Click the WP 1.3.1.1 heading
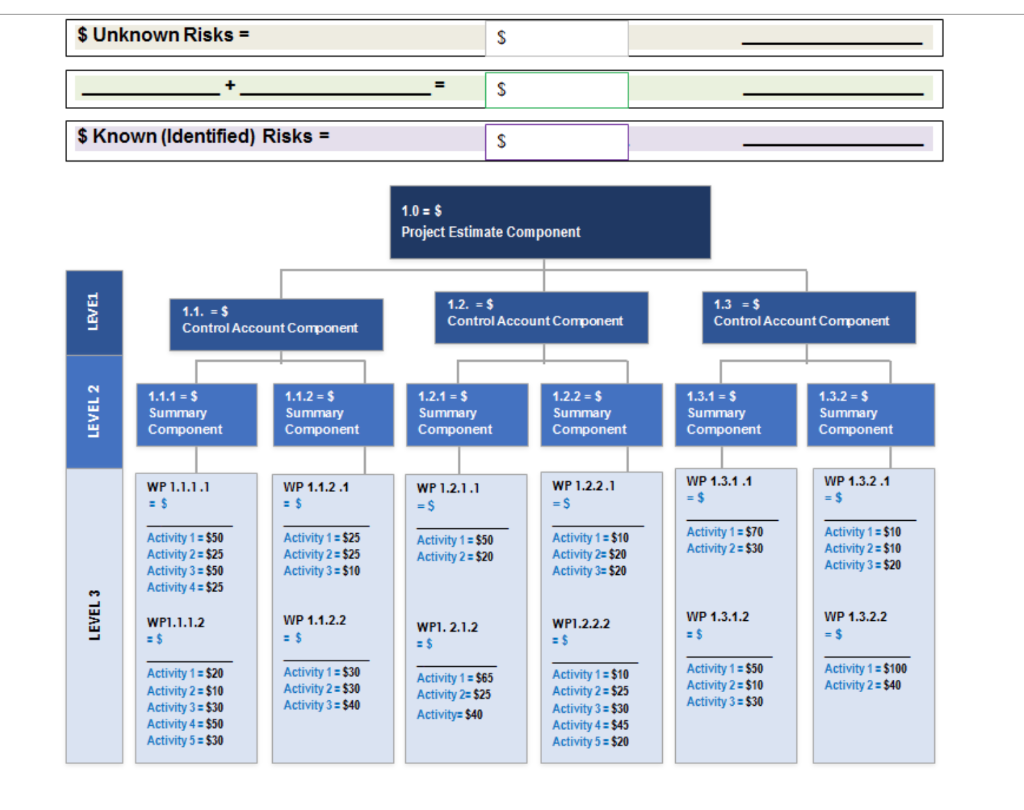 [719, 481]
